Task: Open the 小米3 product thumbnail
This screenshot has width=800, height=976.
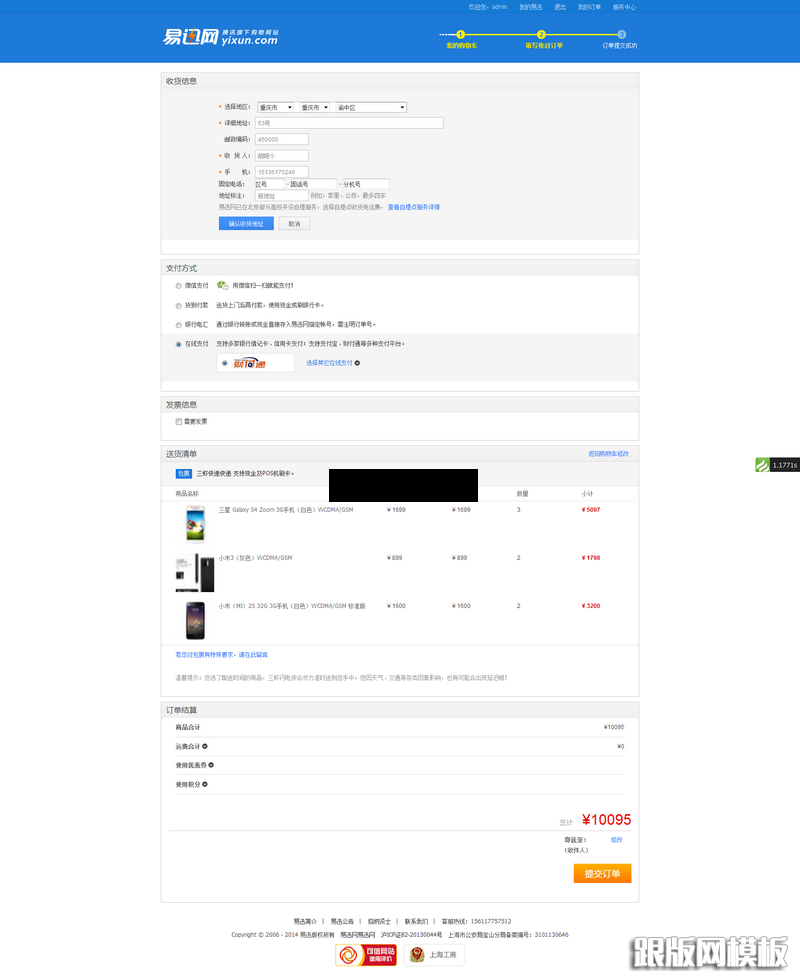Action: point(194,572)
